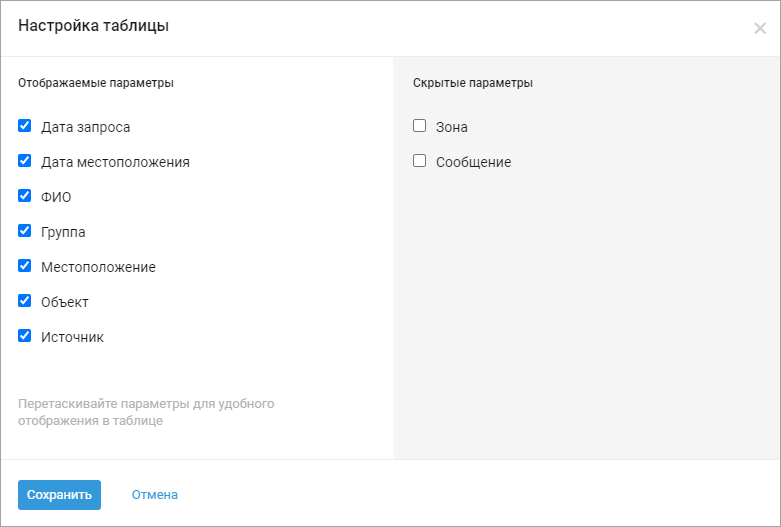This screenshot has width=781, height=527.
Task: Uncheck the Дата запроса checkbox
Action: coord(25,126)
